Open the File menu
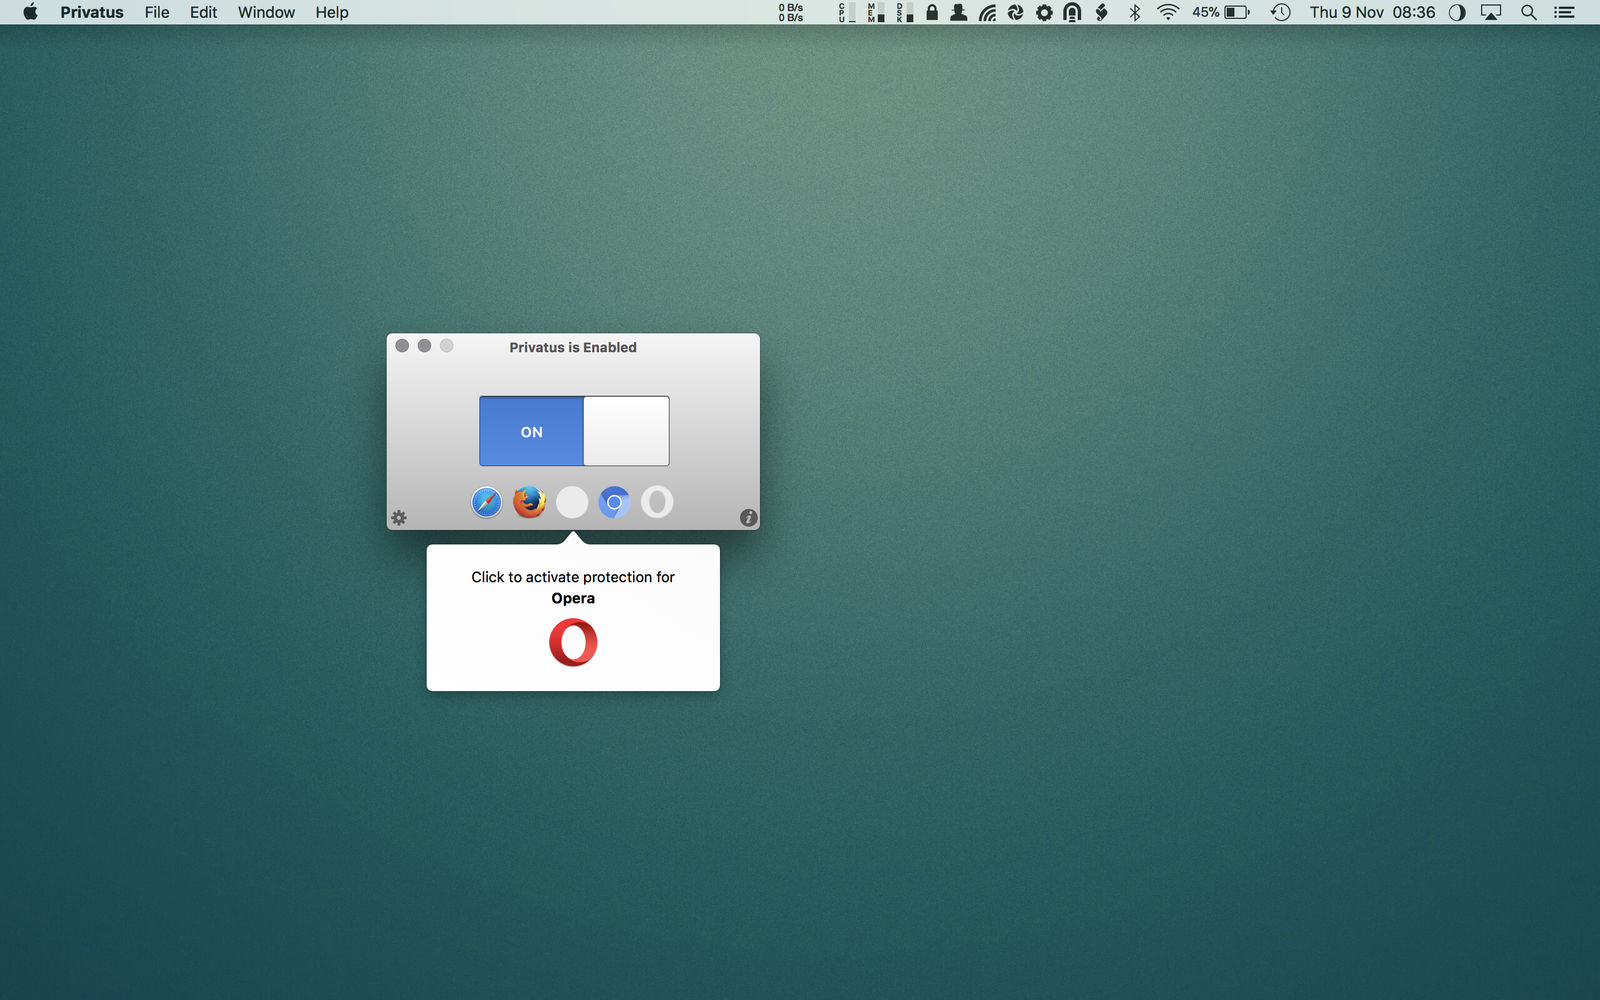The image size is (1600, 1000). point(157,12)
